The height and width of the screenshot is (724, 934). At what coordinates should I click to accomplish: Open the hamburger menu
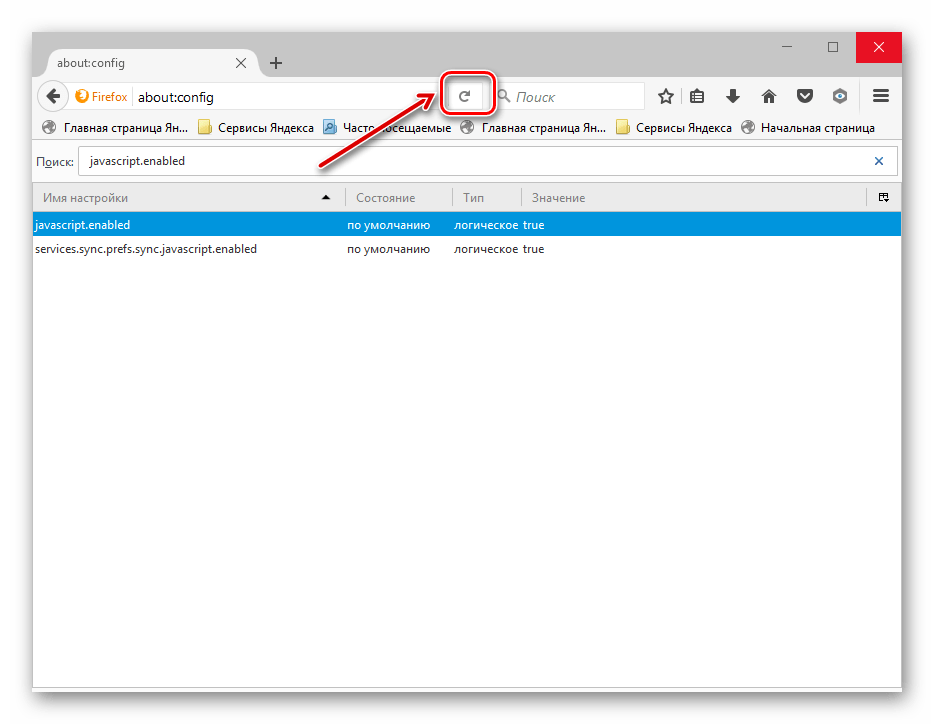(x=881, y=97)
